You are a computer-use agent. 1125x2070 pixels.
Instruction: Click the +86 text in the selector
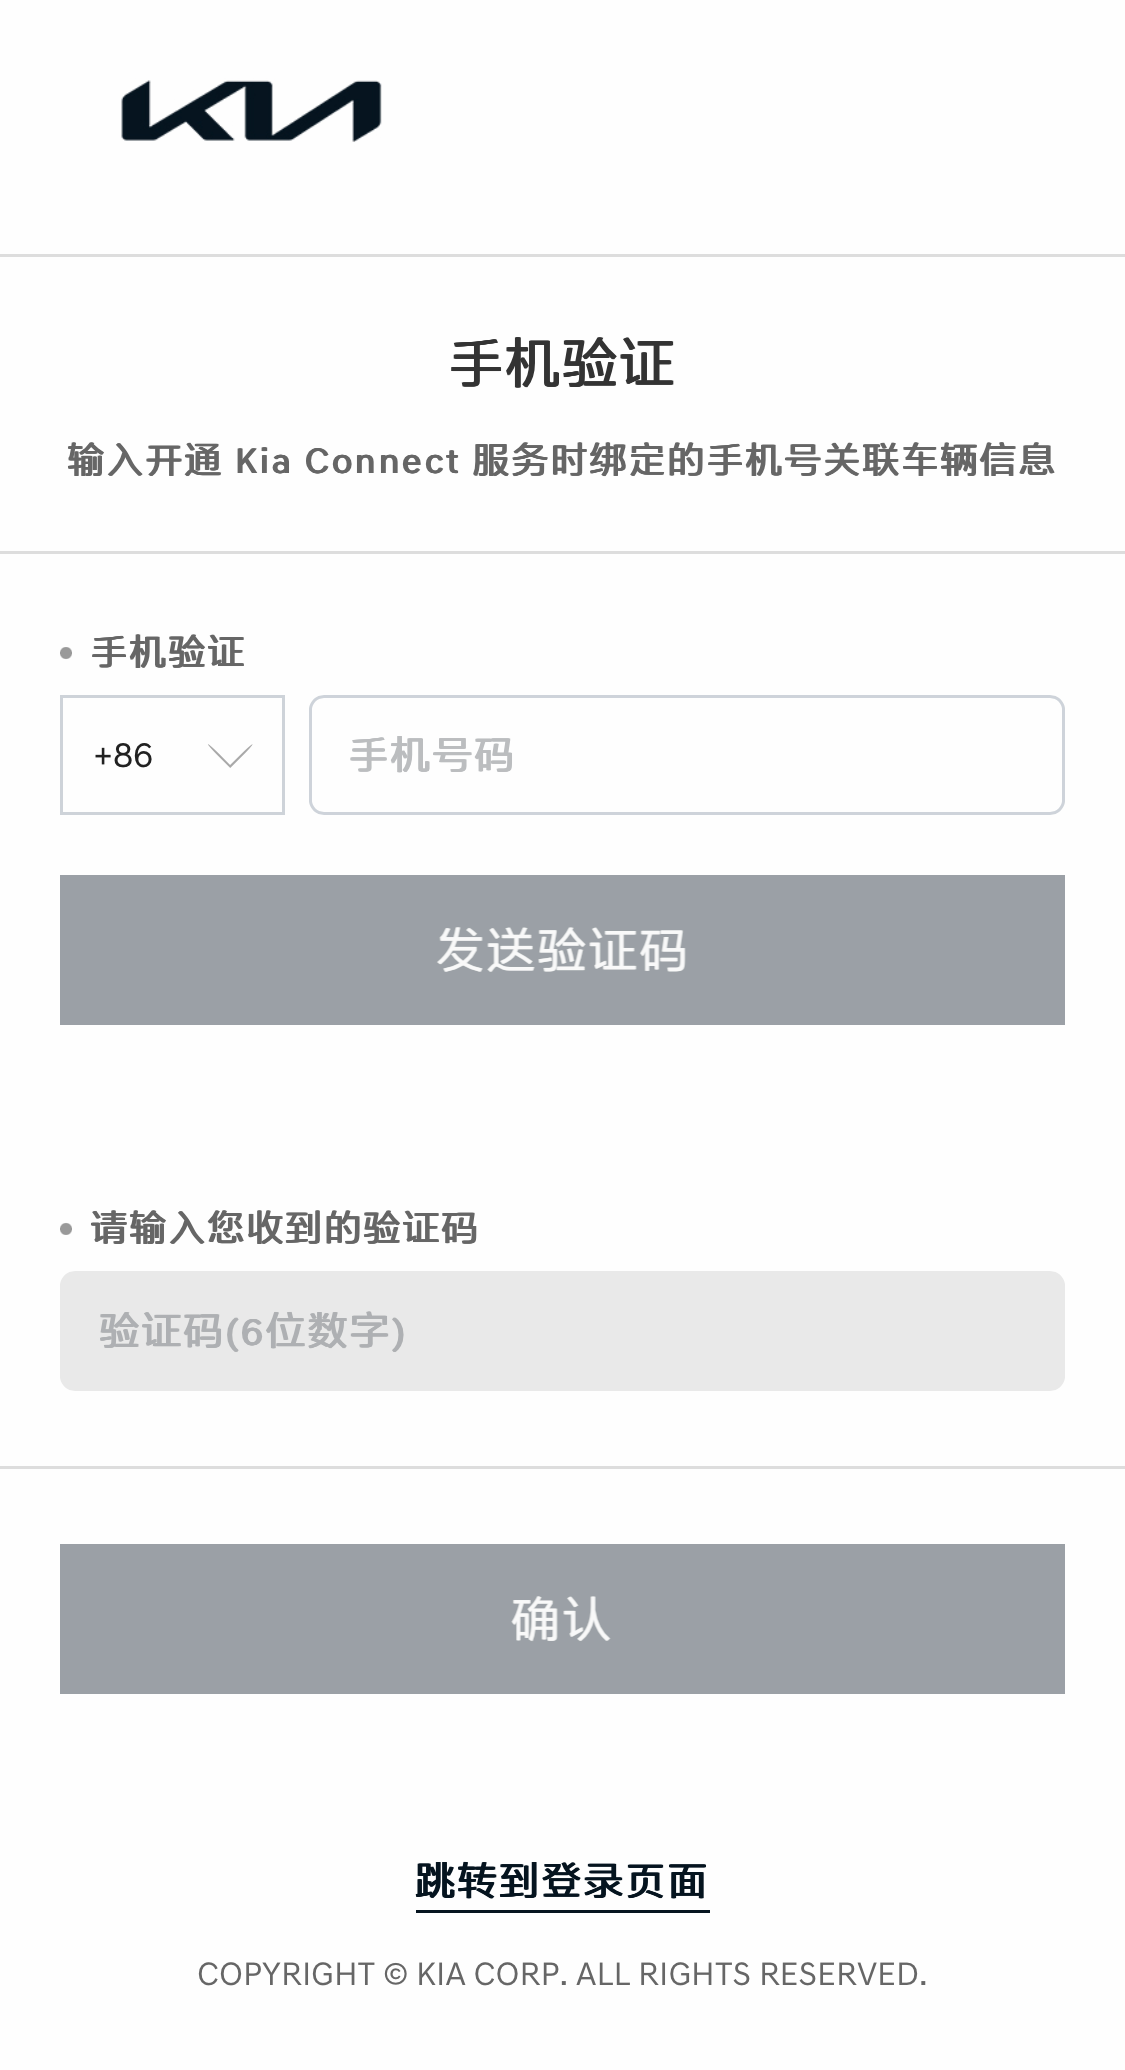coord(123,756)
